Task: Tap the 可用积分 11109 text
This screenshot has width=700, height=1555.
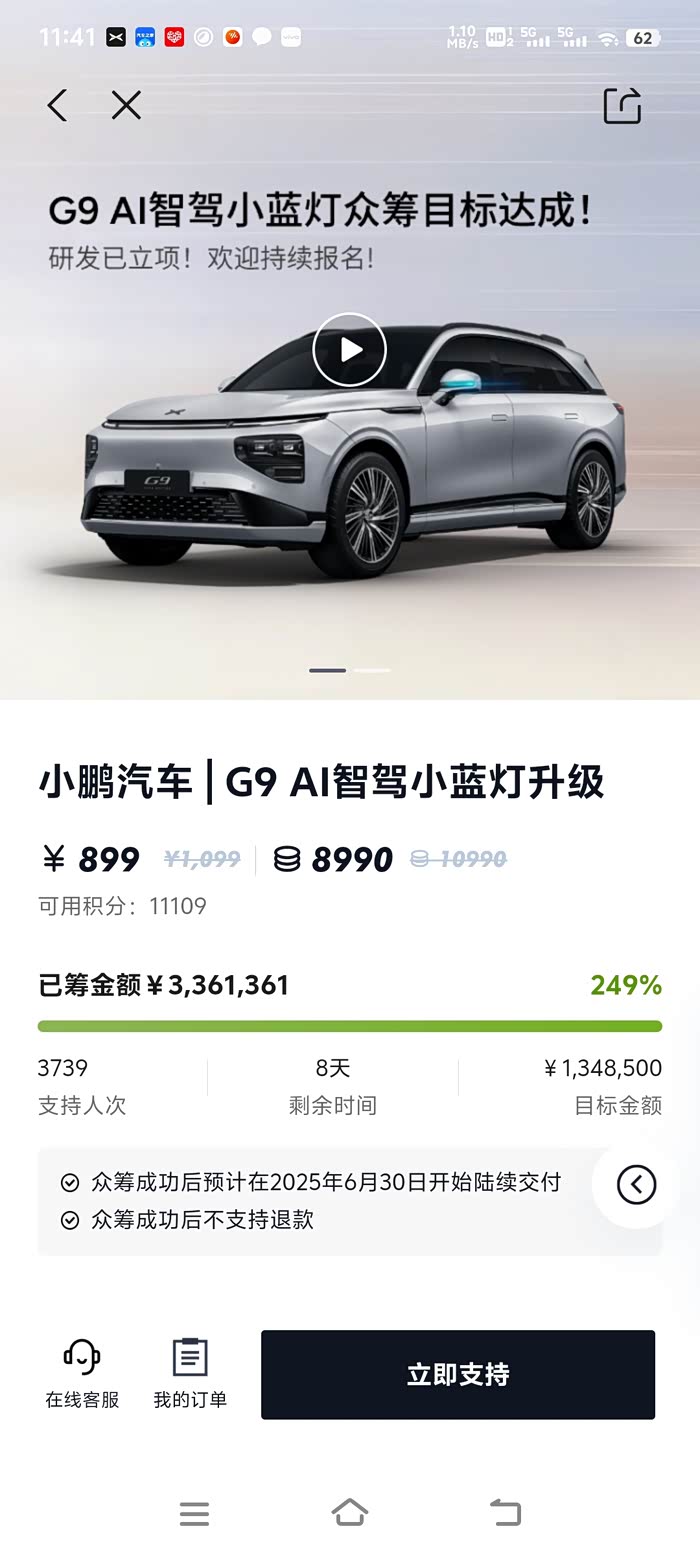Action: 122,906
